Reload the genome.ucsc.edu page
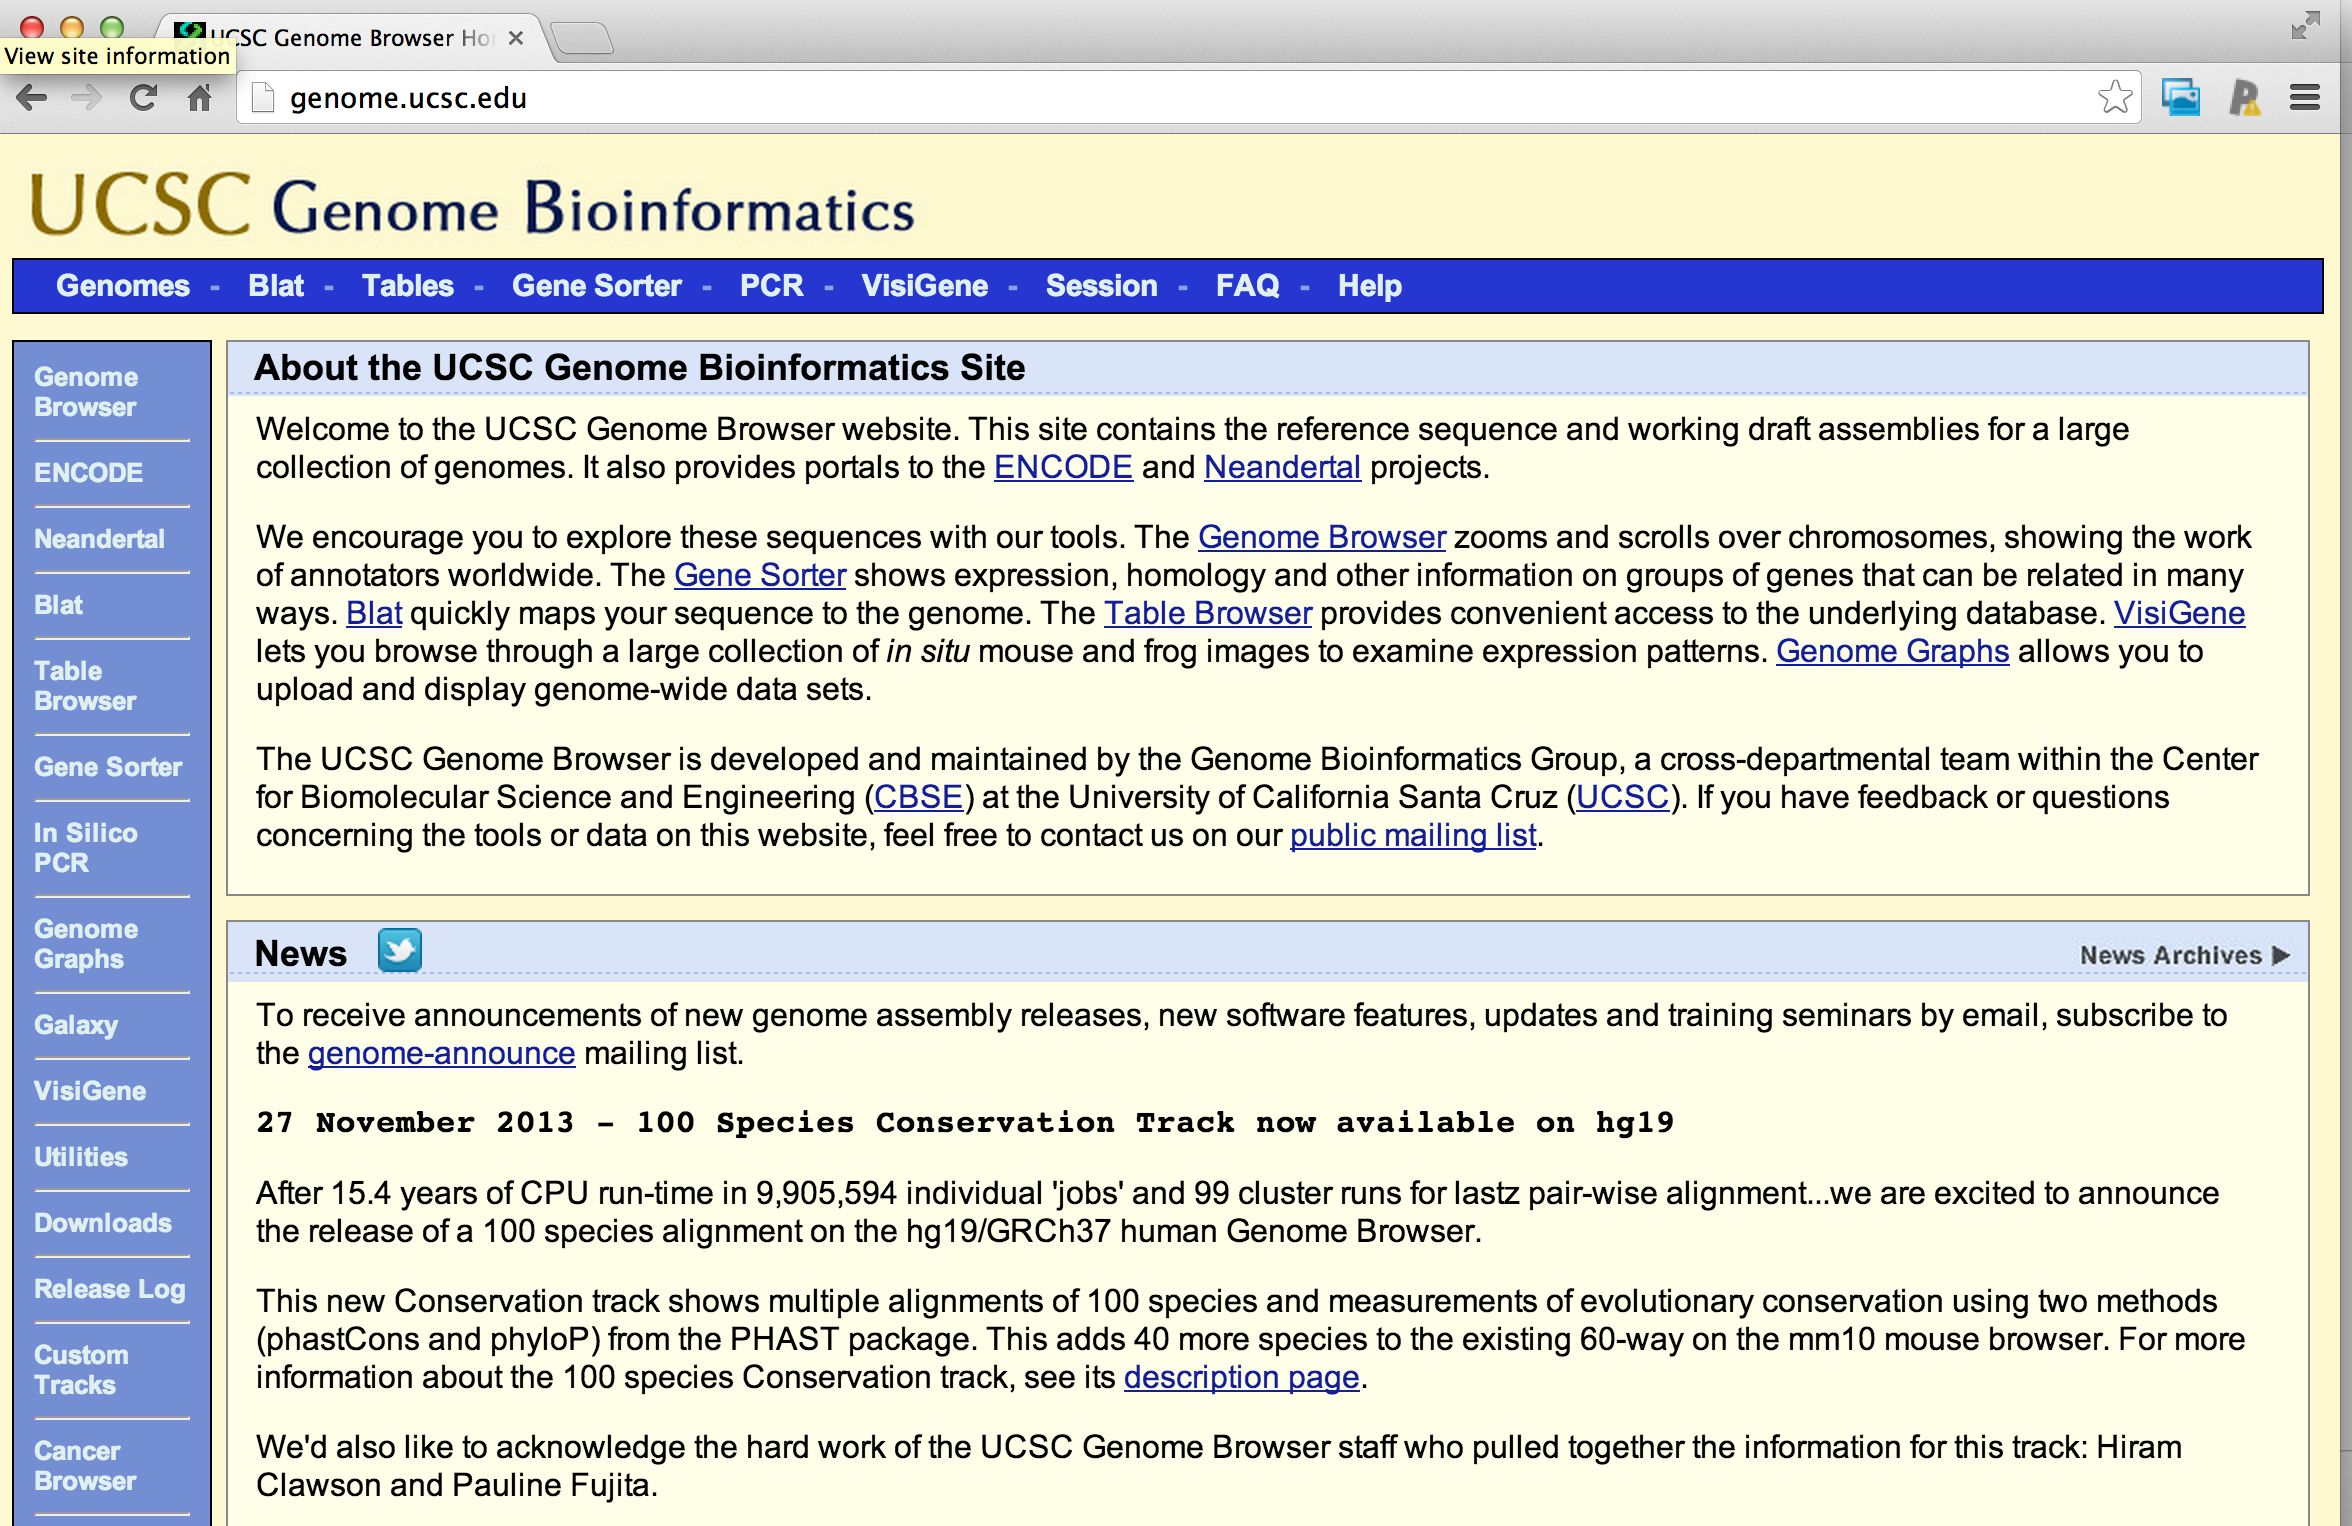Image resolution: width=2352 pixels, height=1526 pixels. 144,97
